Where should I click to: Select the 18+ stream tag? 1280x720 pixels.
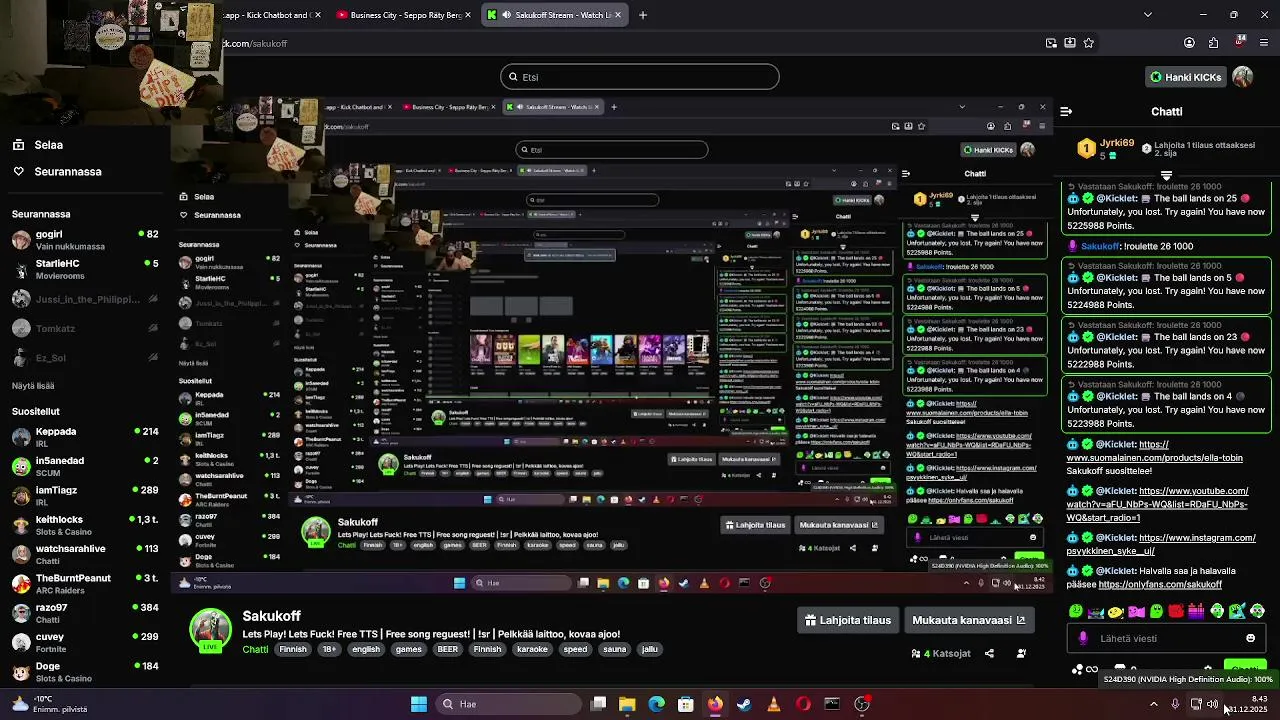pos(329,649)
